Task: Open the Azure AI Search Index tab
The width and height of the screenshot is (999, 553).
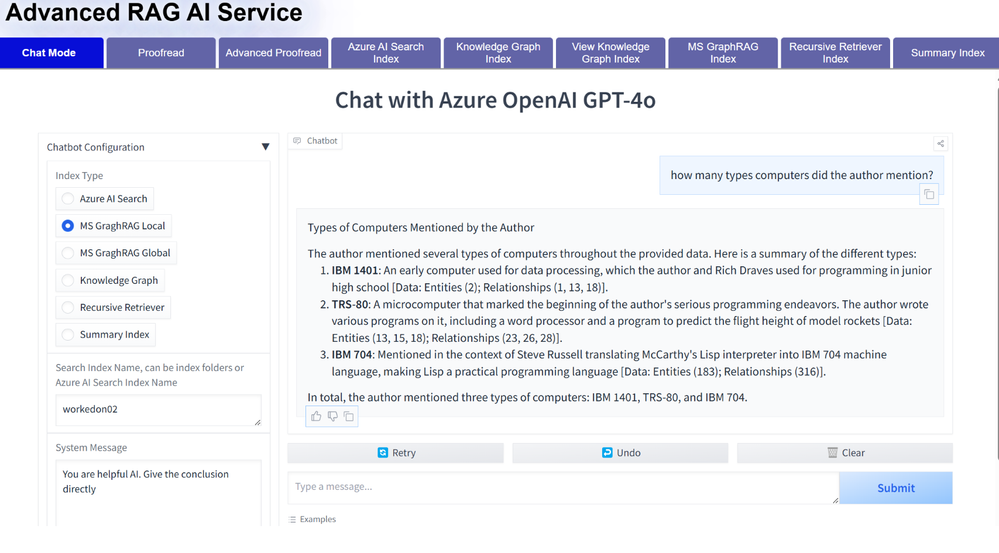Action: coord(386,53)
